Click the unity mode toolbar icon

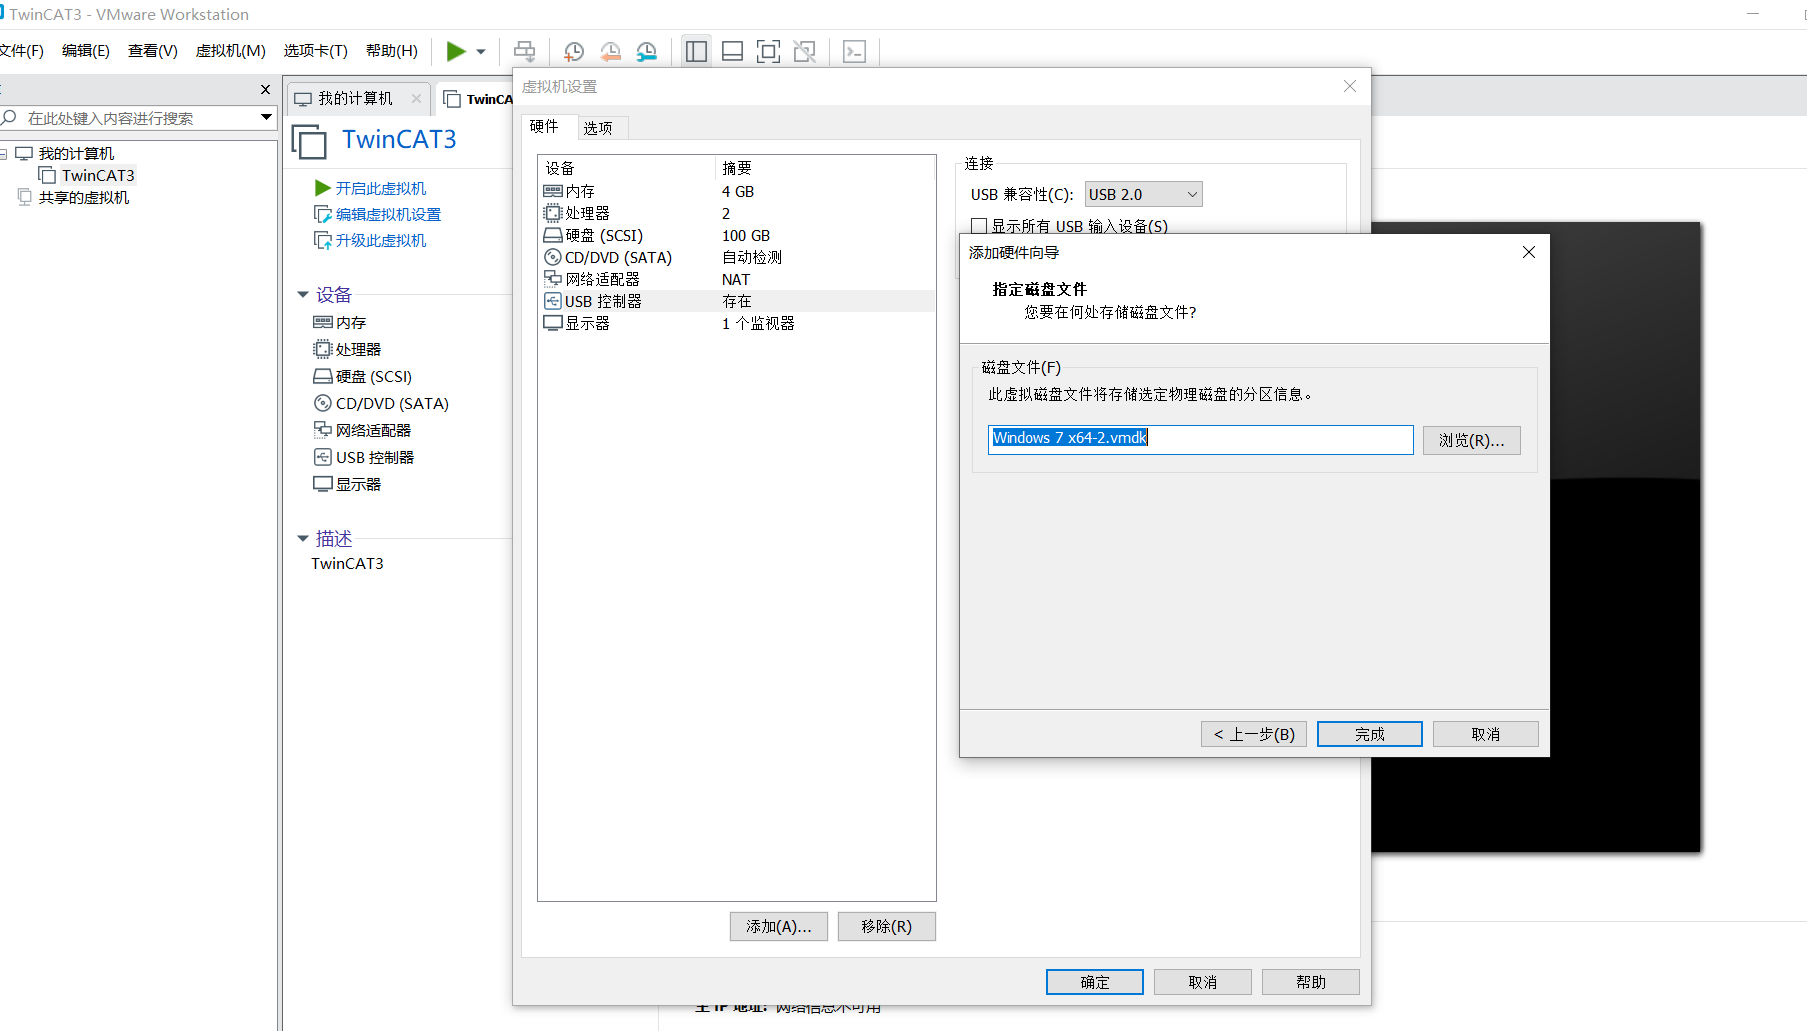pyautogui.click(x=804, y=52)
